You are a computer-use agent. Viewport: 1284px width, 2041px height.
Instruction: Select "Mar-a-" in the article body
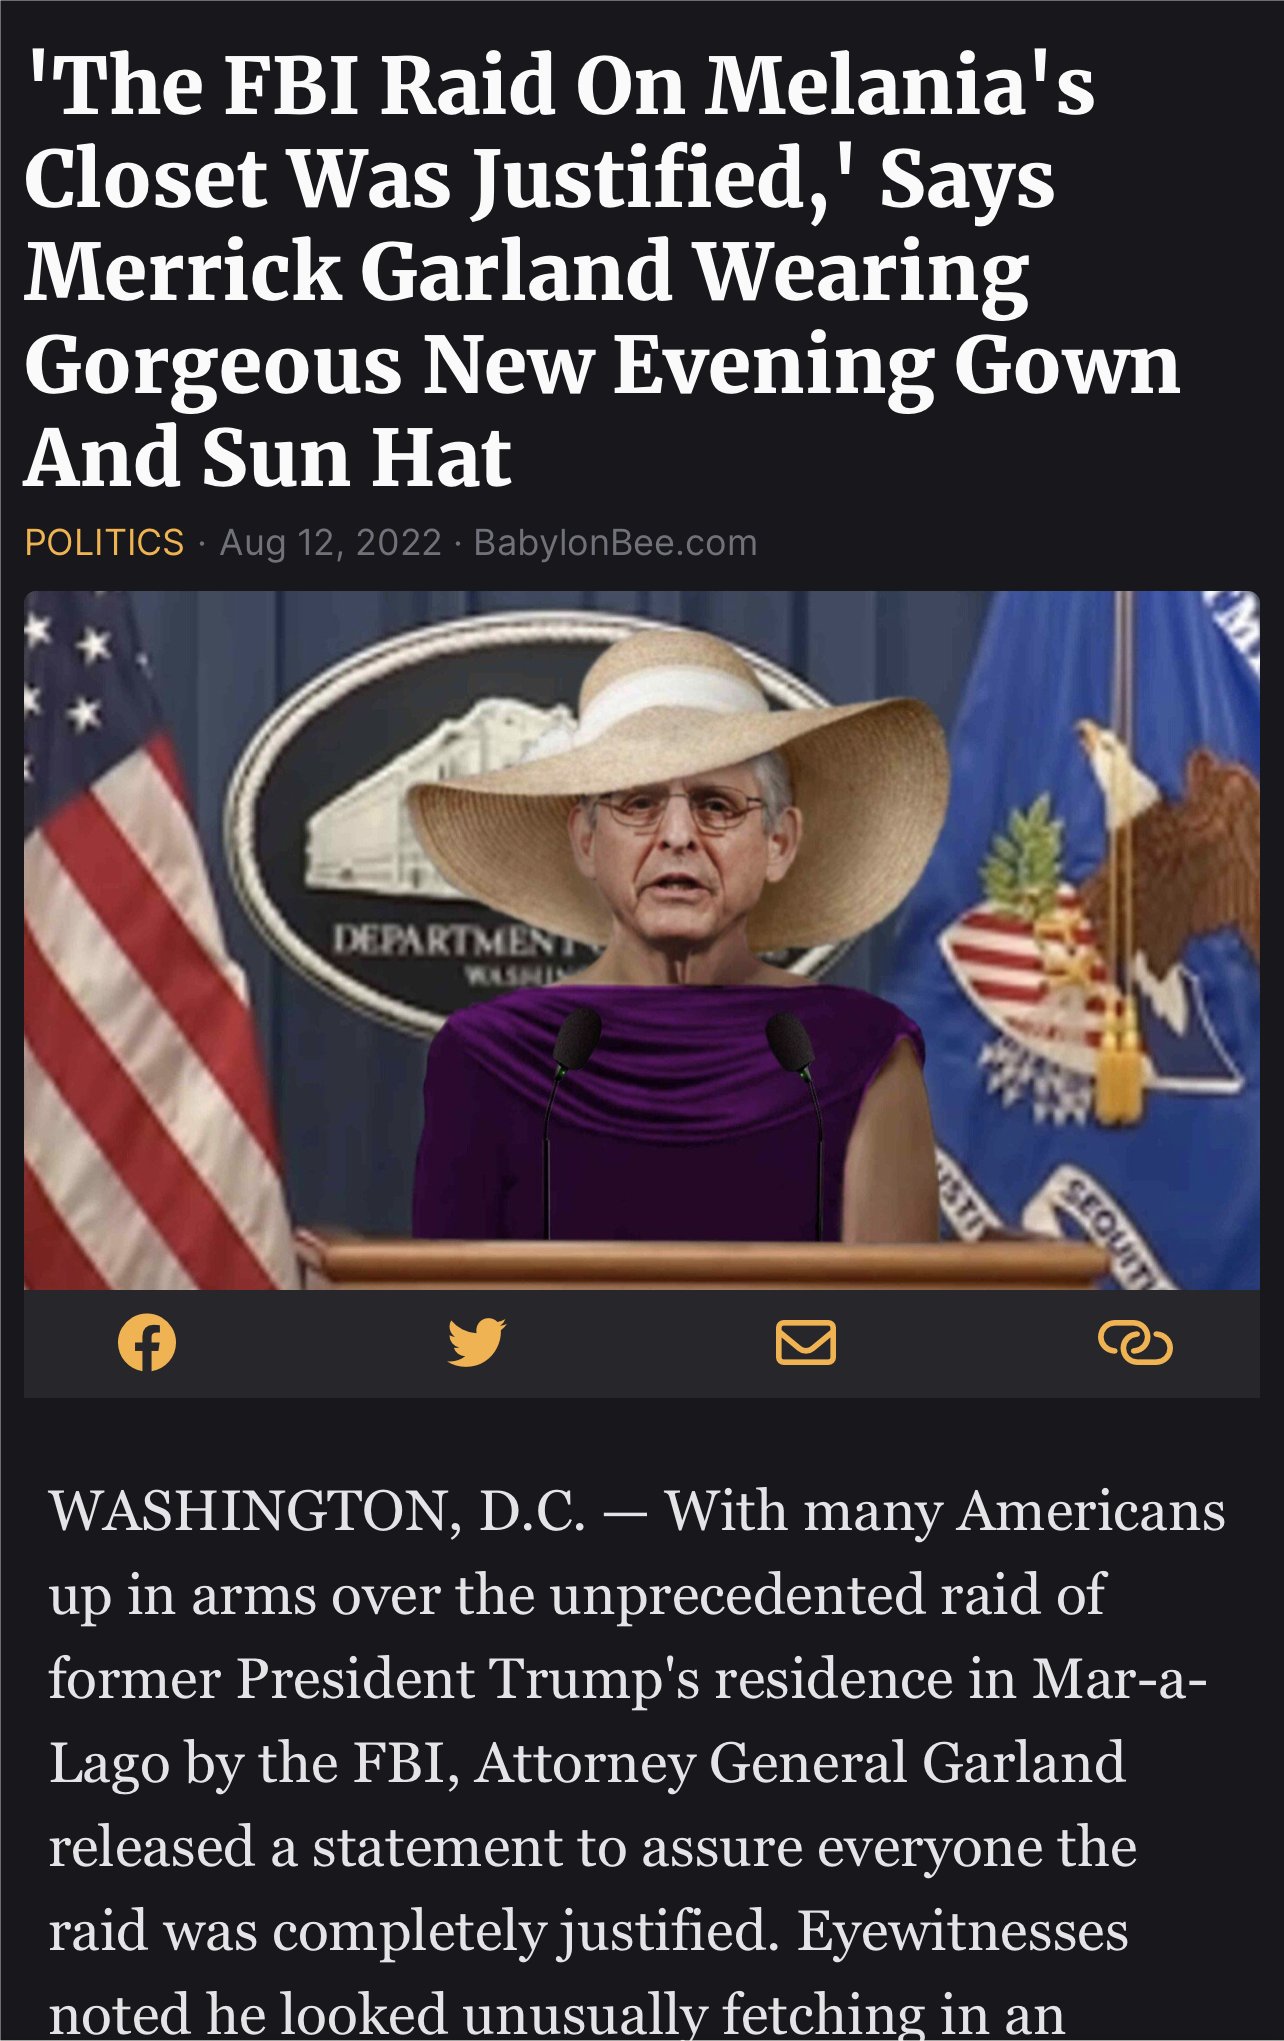pos(1119,1679)
